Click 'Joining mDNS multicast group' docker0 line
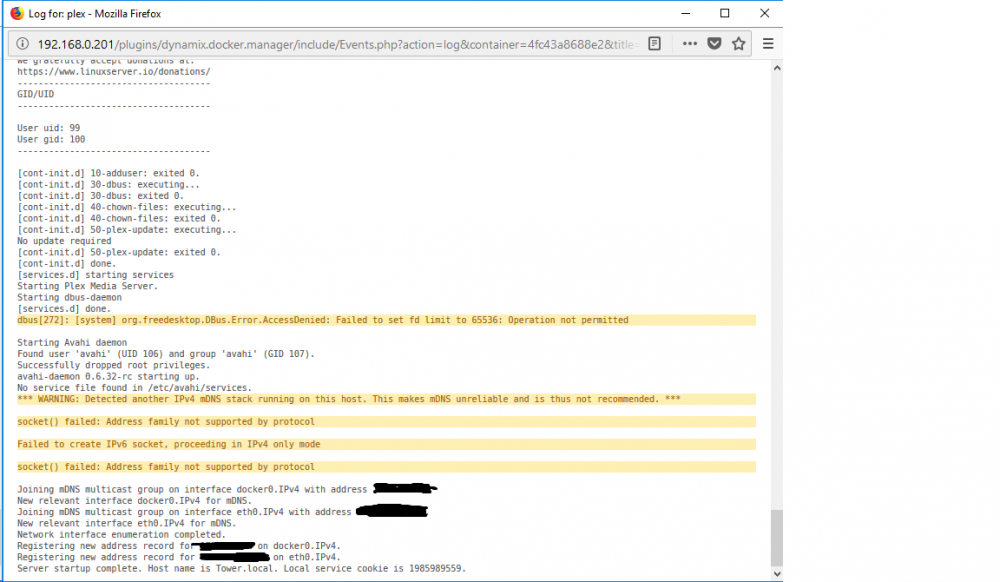Screen dimensions: 1000x582 [x=227, y=490]
